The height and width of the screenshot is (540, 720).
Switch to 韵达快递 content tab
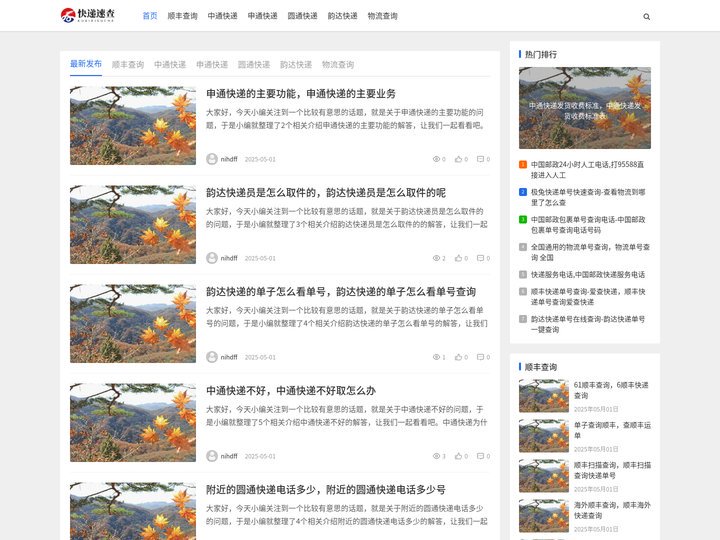coord(296,65)
